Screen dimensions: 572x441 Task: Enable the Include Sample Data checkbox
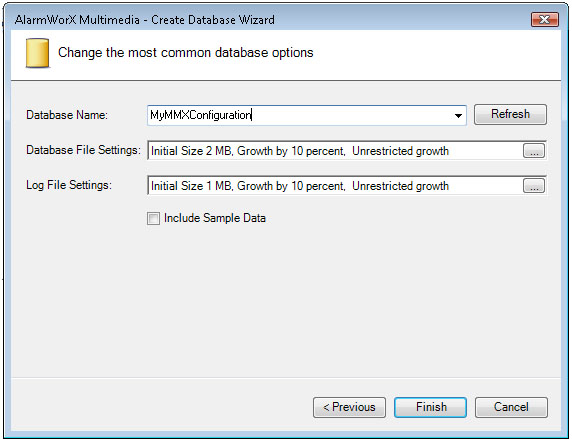click(x=153, y=218)
